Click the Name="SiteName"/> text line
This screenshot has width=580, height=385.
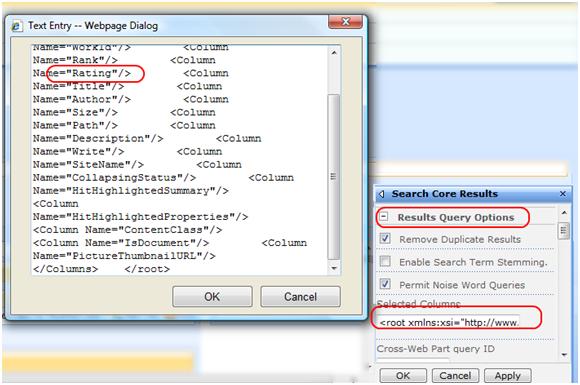[88, 165]
